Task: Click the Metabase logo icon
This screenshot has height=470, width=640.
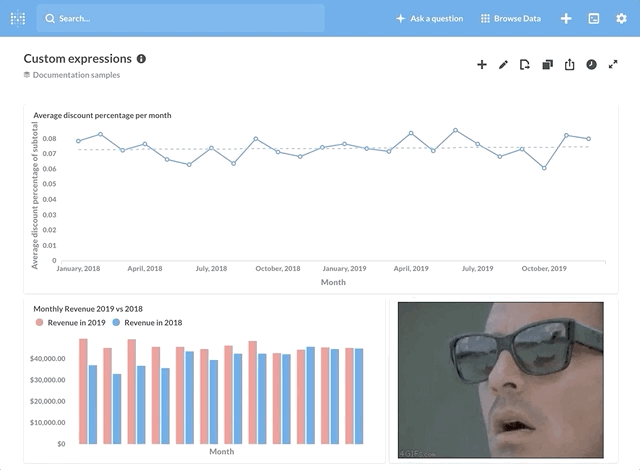Action: point(18,18)
